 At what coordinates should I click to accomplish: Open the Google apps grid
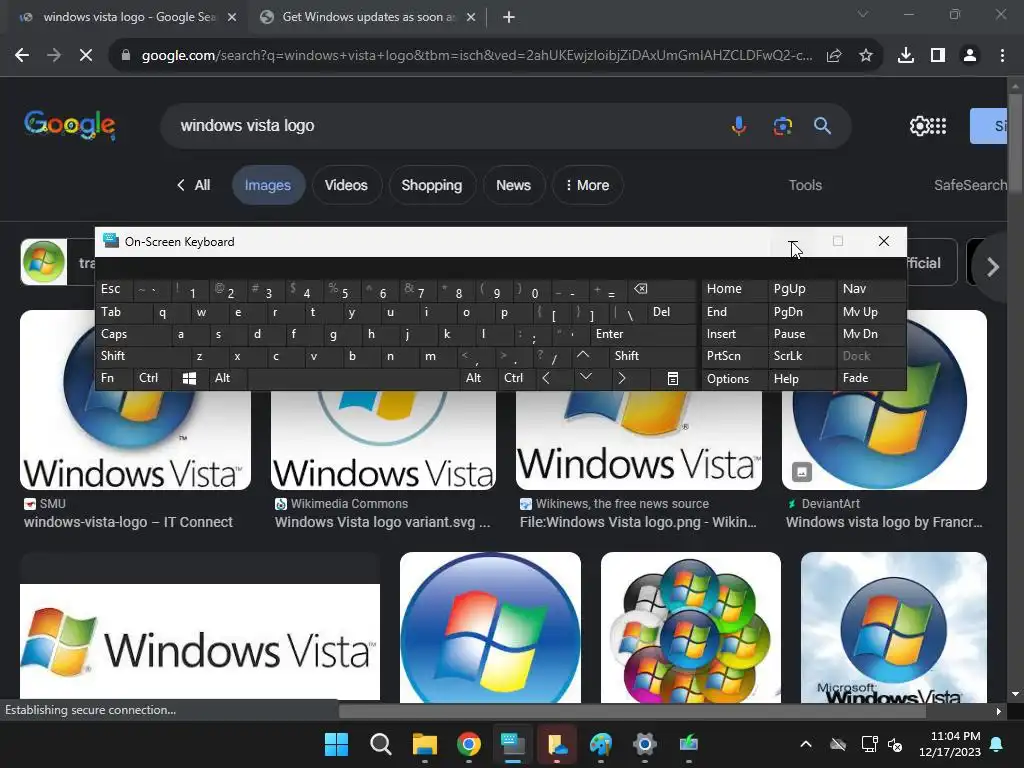pyautogui.click(x=938, y=125)
